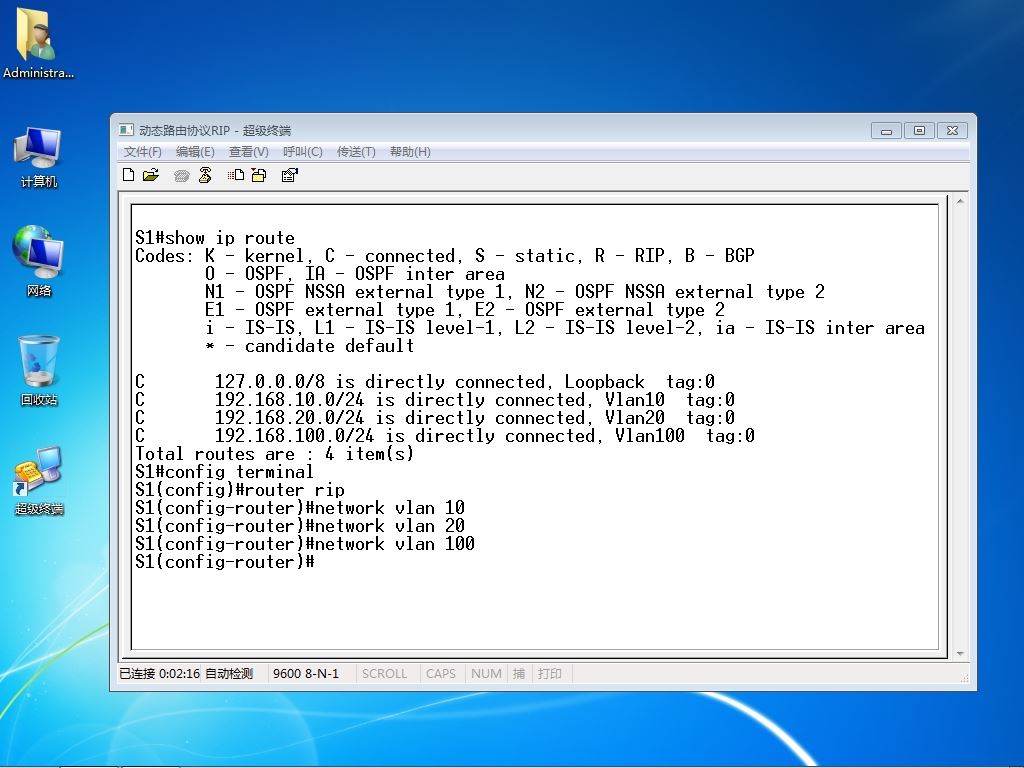The height and width of the screenshot is (768, 1024).
Task: Maximize the 超级终端 window
Action: click(919, 131)
